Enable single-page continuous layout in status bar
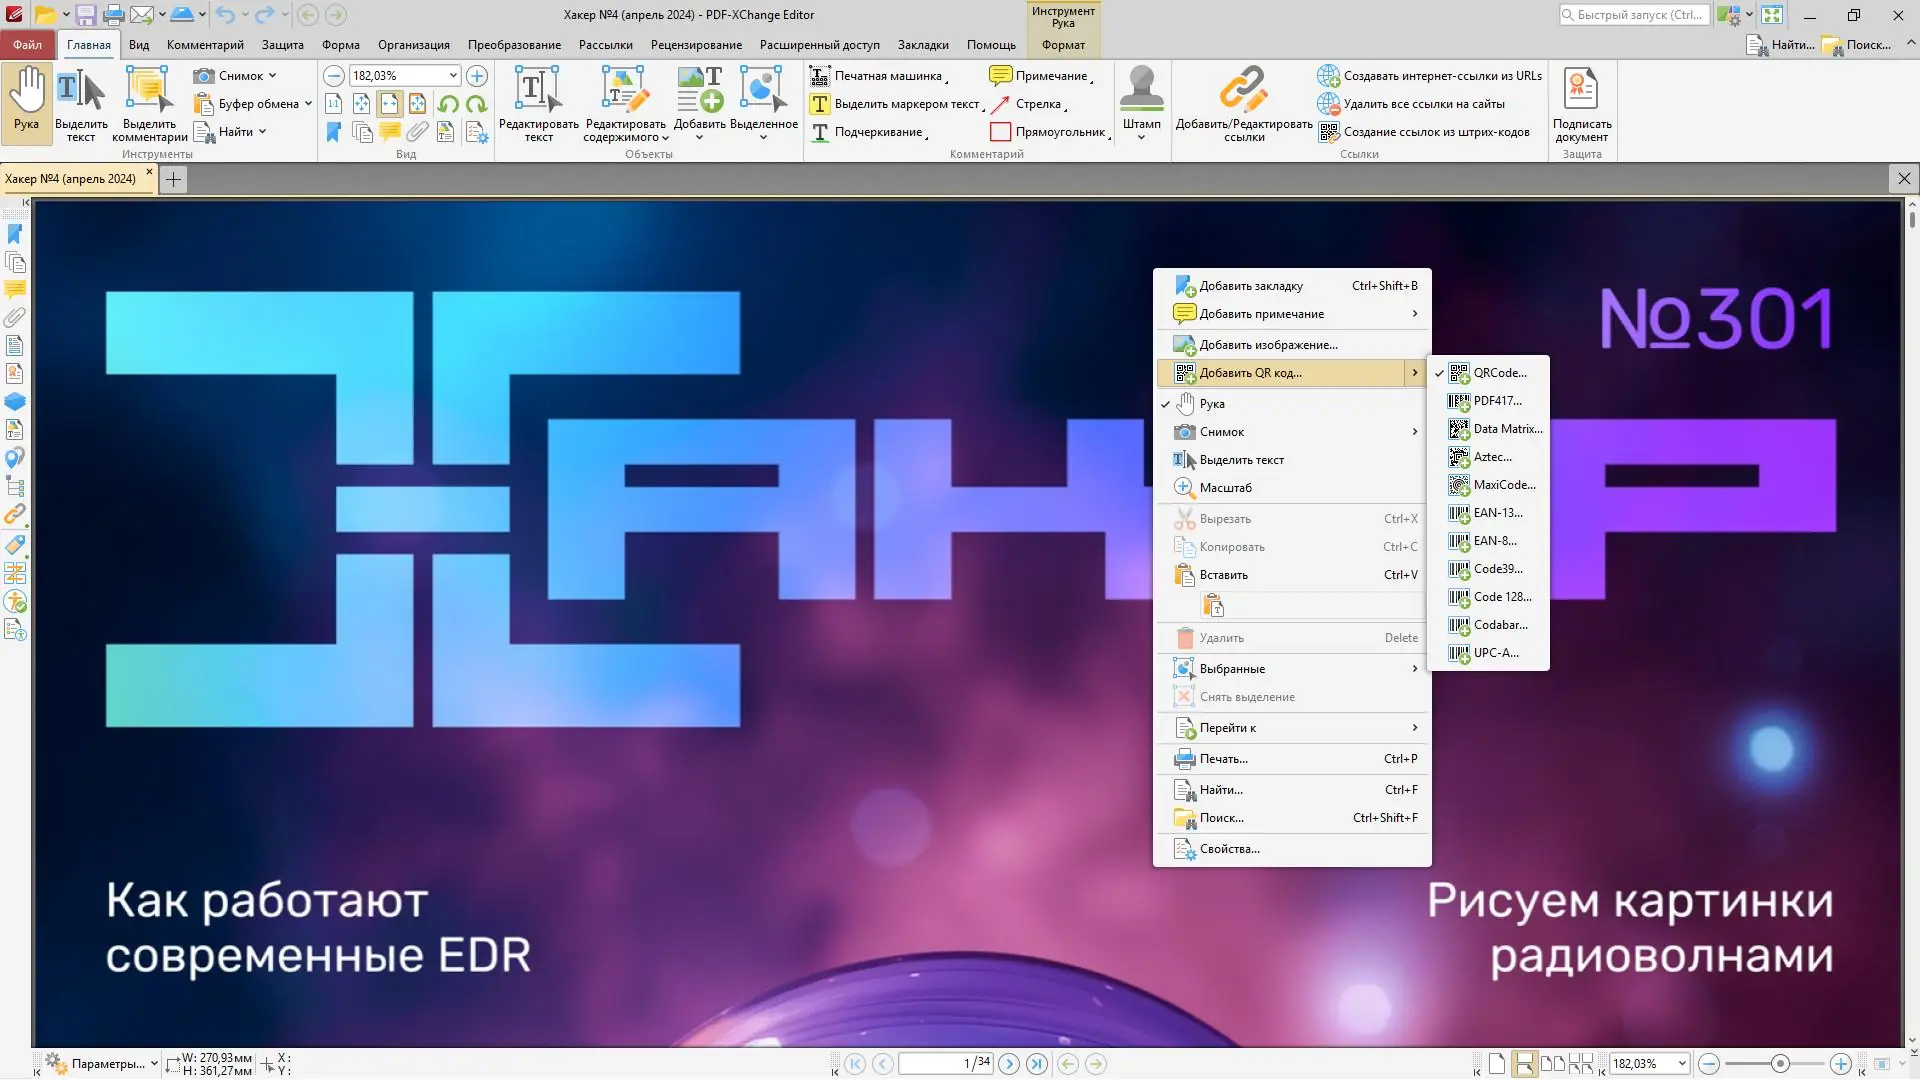1920x1080 pixels. coord(1524,1064)
